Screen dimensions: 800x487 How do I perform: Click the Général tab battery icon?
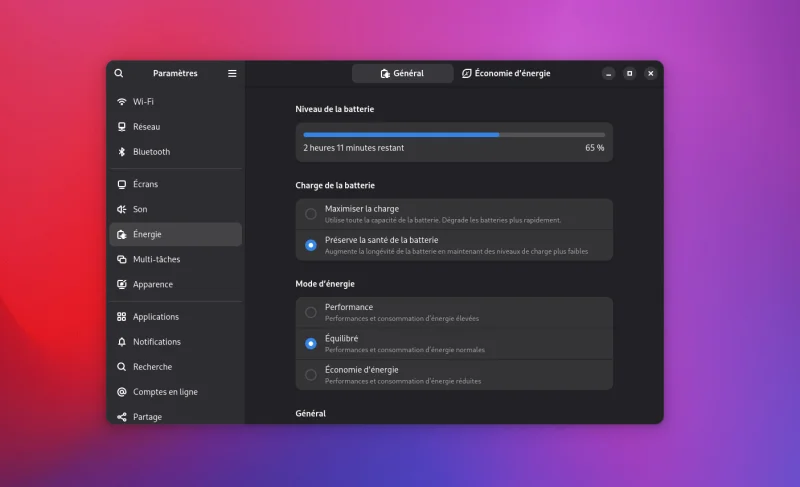pyautogui.click(x=385, y=74)
